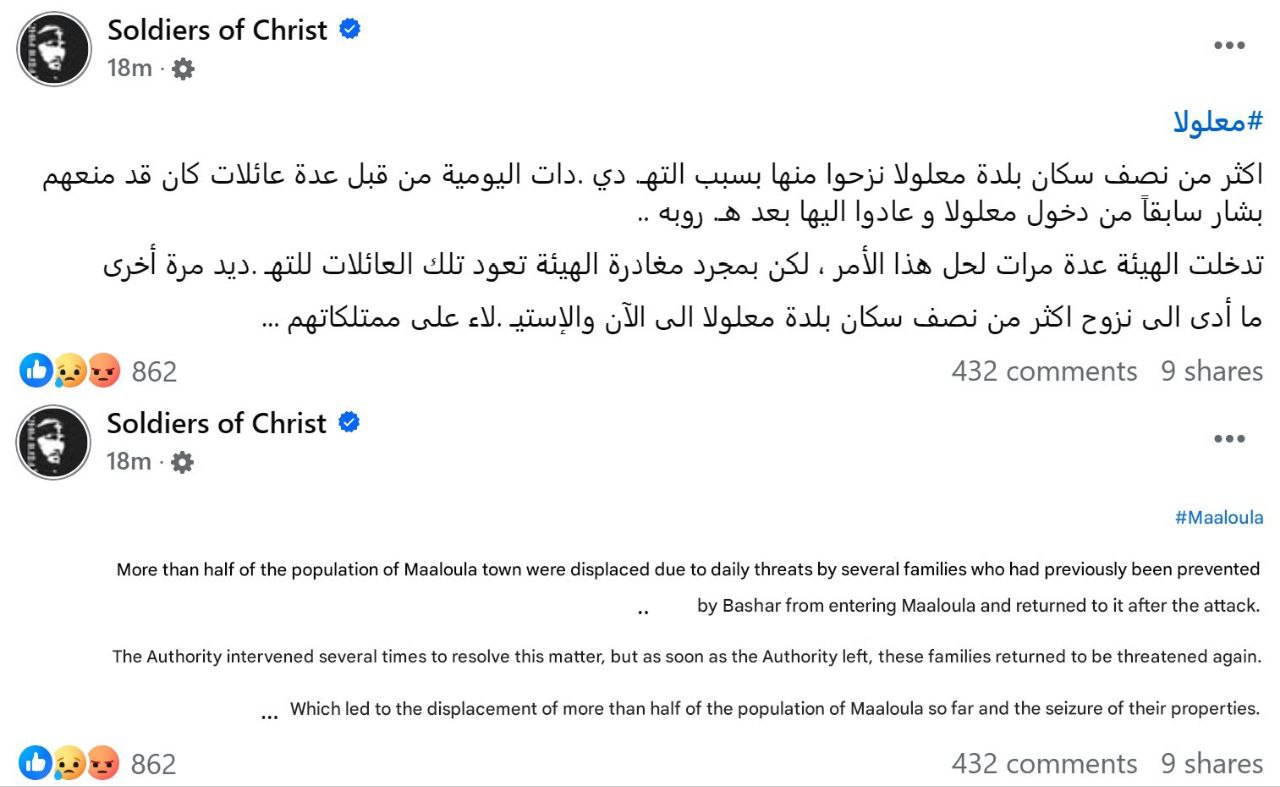Screen dimensions: 1280x787
Task: Open the first post's three-dot options menu
Action: (1229, 46)
